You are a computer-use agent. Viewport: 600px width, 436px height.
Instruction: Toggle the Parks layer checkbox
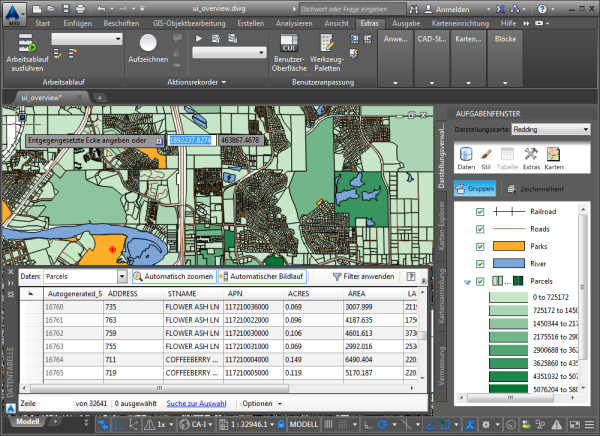coord(481,246)
